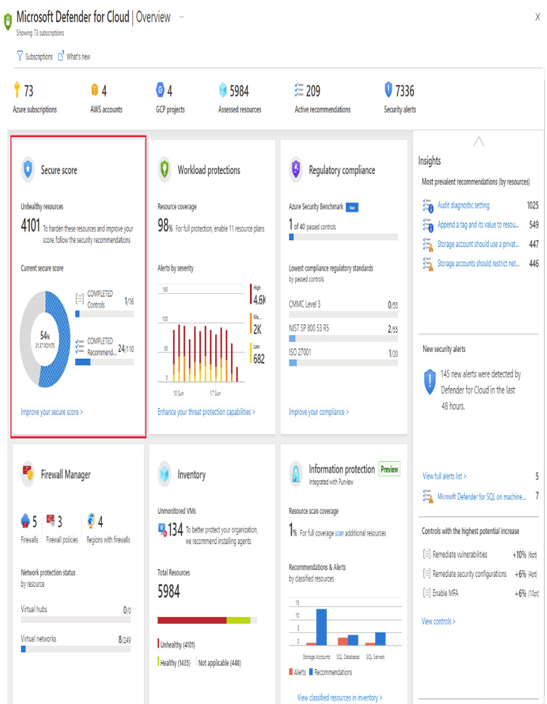Click Improve your secure score link
The height and width of the screenshot is (704, 547).
52,412
